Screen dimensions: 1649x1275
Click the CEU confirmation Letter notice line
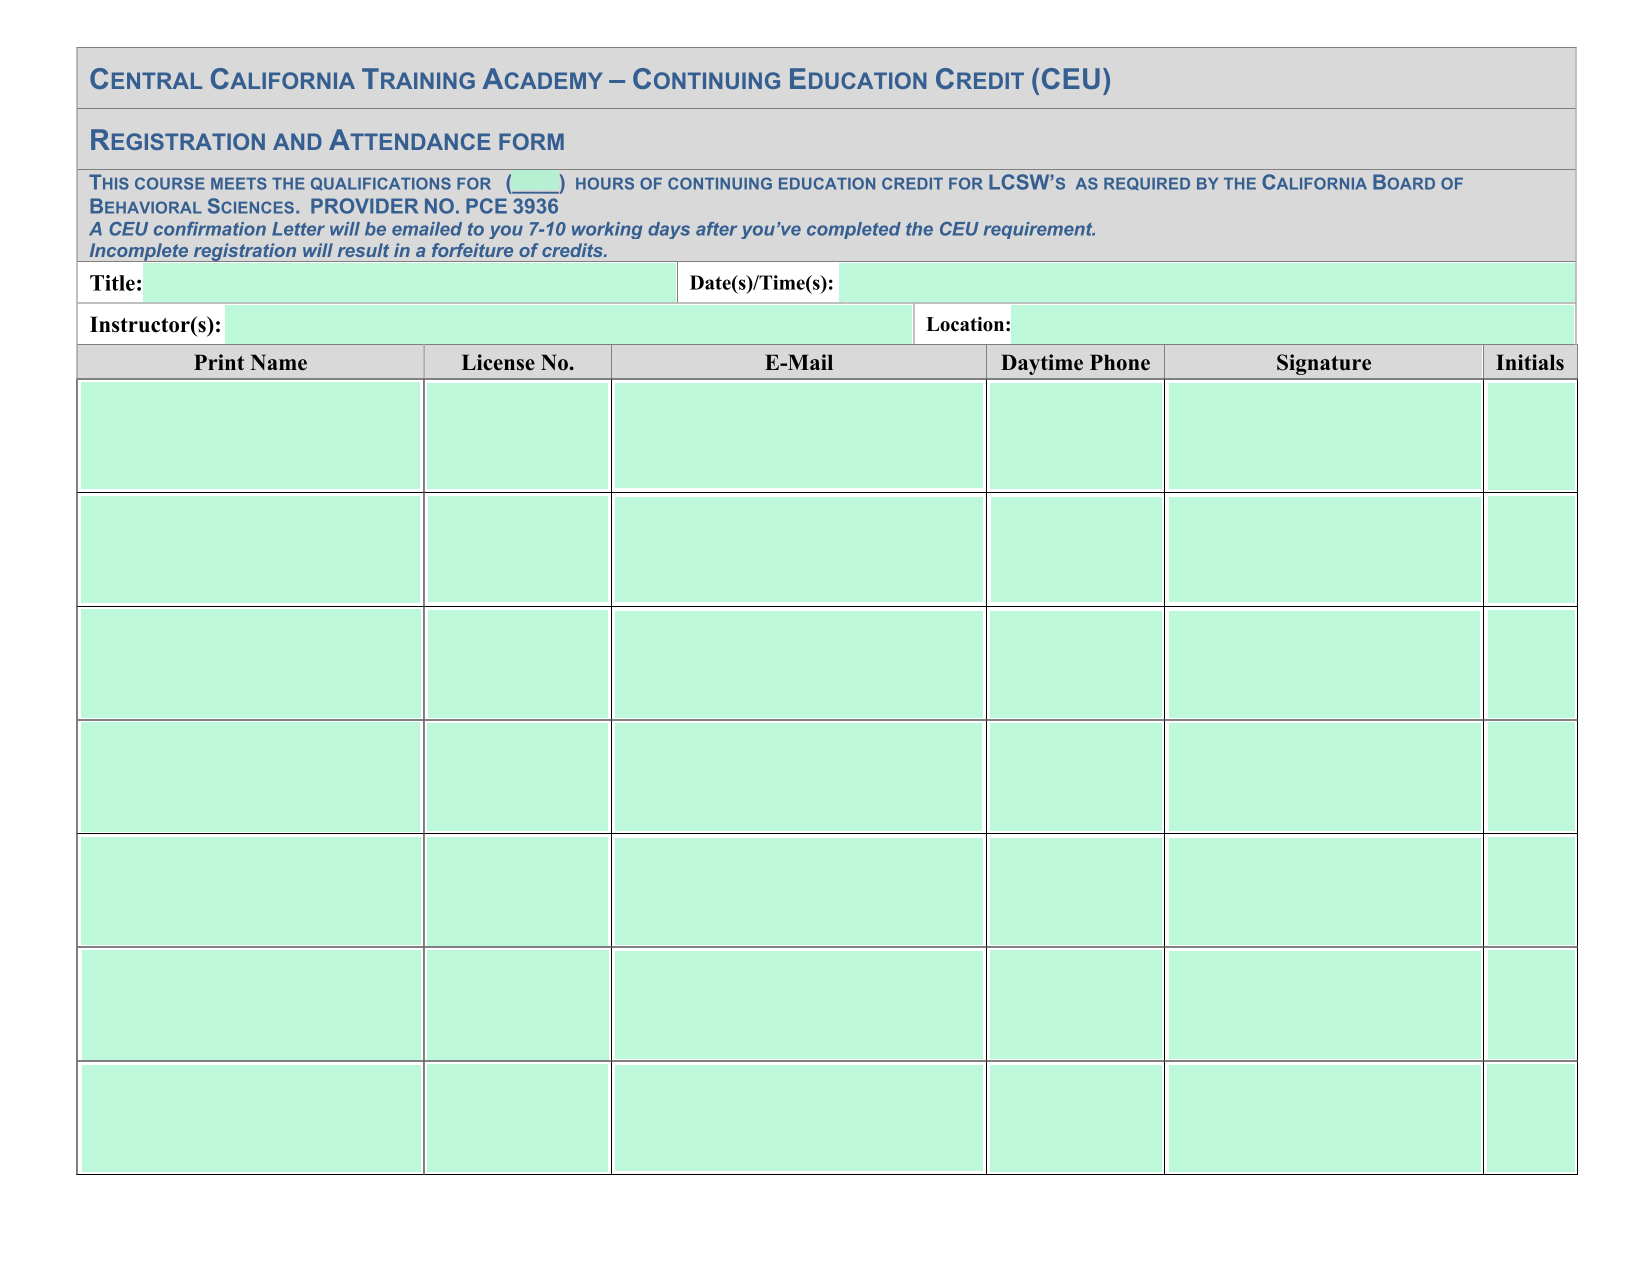tap(593, 229)
